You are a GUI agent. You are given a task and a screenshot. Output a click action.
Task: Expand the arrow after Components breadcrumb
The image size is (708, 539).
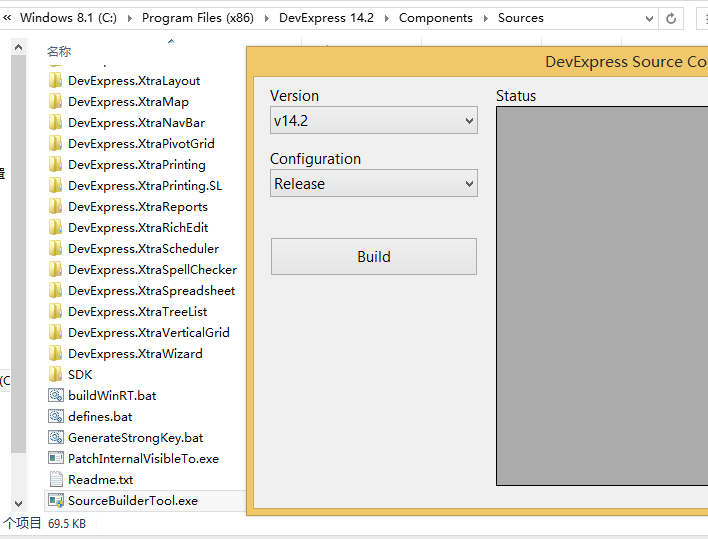[485, 19]
